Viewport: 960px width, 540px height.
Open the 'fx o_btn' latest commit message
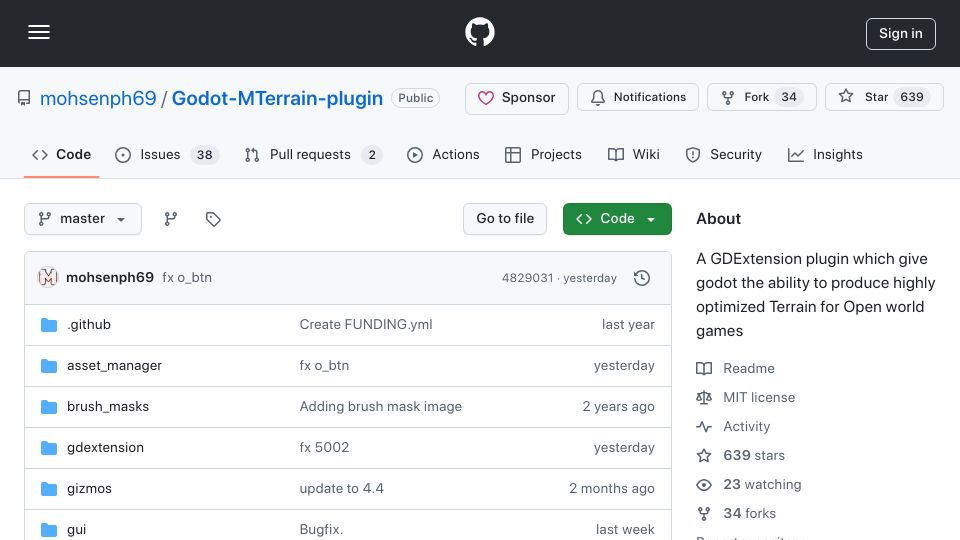click(187, 277)
